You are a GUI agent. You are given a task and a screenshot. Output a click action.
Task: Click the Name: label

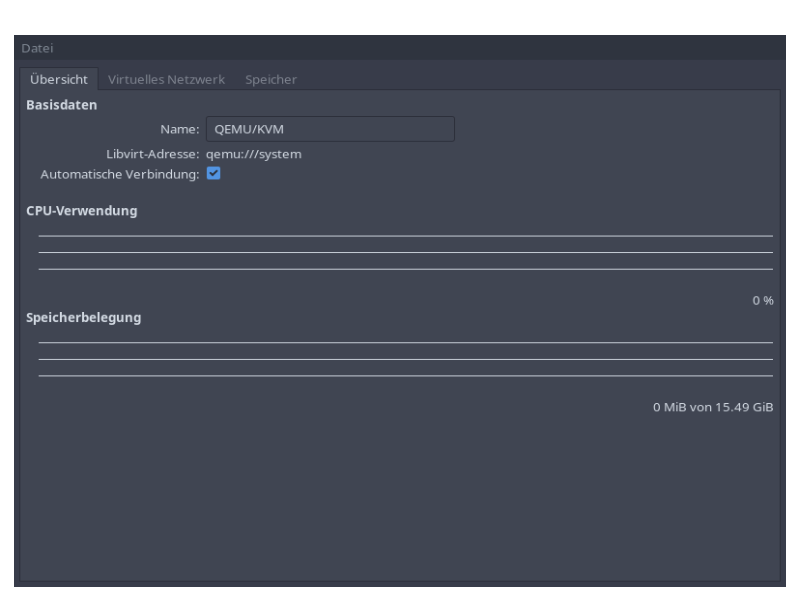180,129
